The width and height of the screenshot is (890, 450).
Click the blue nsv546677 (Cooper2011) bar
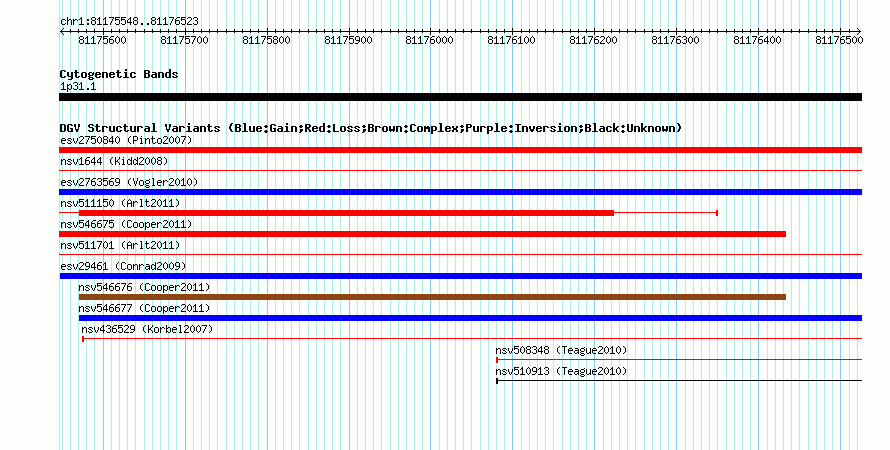pyautogui.click(x=470, y=318)
